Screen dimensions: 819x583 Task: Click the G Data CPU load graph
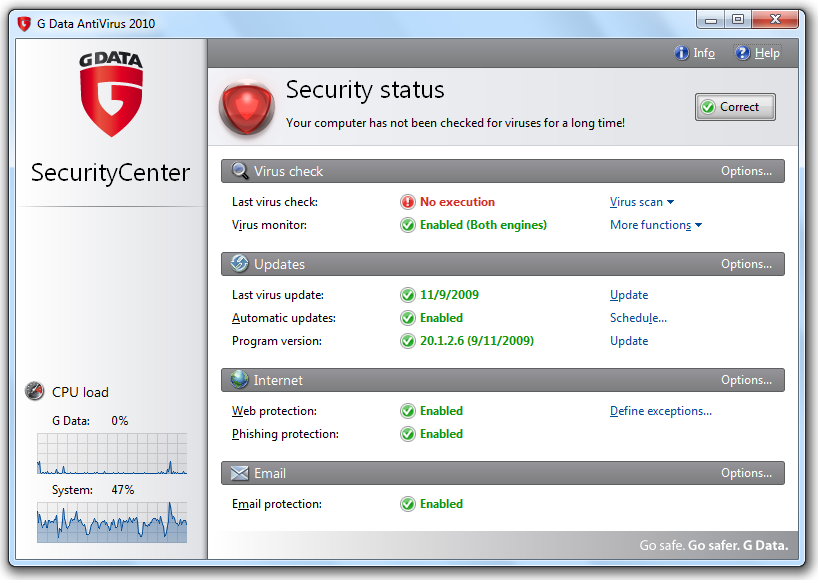(x=112, y=453)
